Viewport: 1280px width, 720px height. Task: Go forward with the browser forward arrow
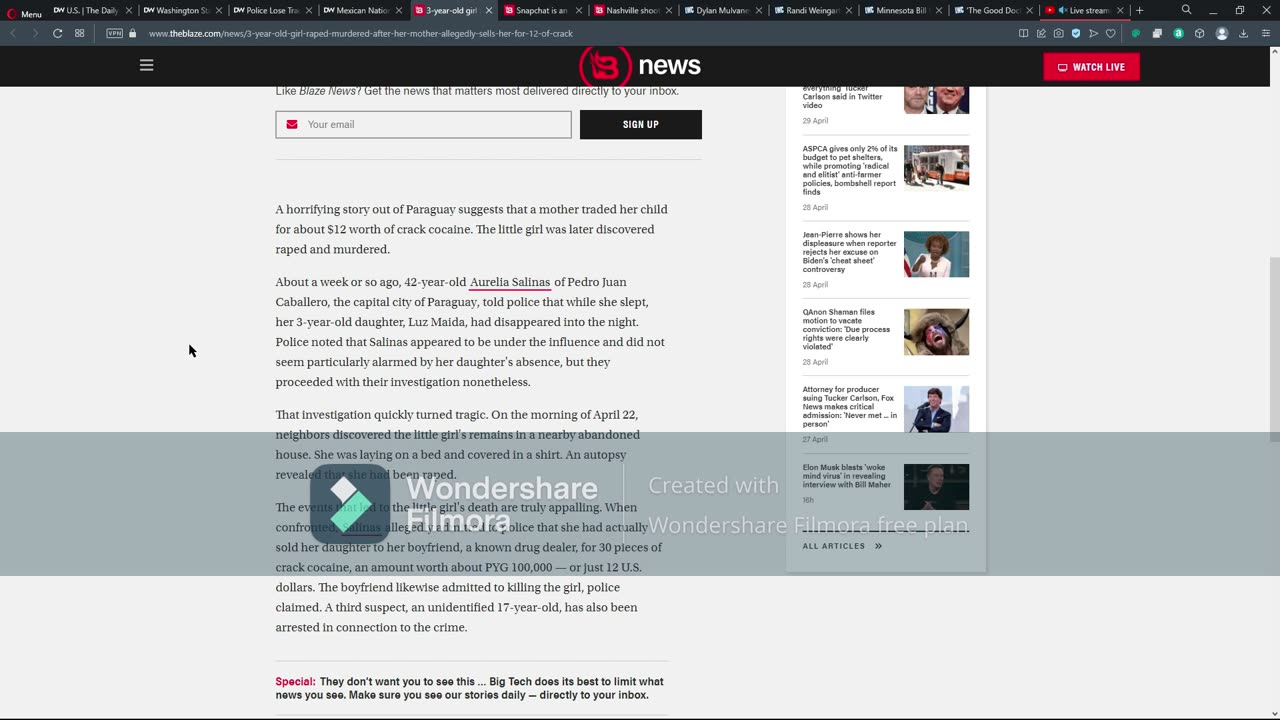(35, 33)
